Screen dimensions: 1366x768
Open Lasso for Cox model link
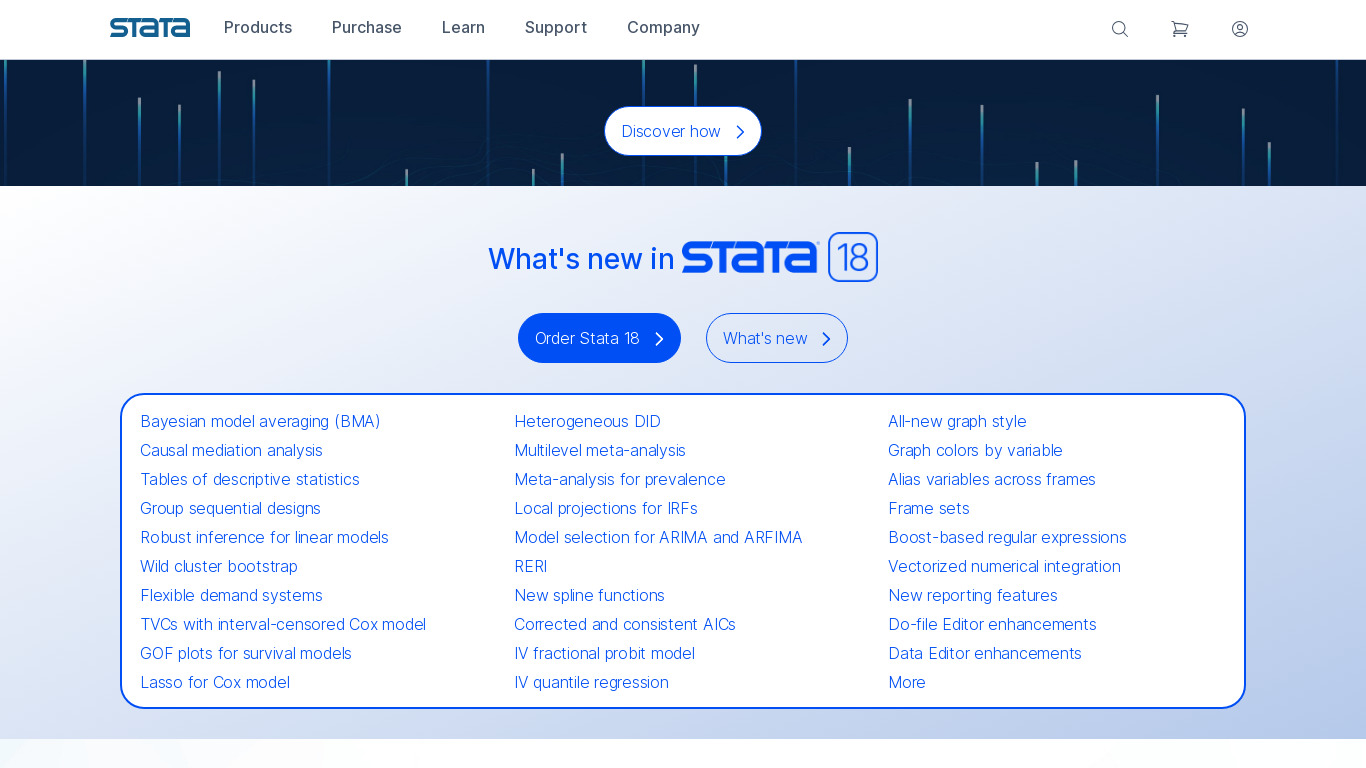pos(215,683)
